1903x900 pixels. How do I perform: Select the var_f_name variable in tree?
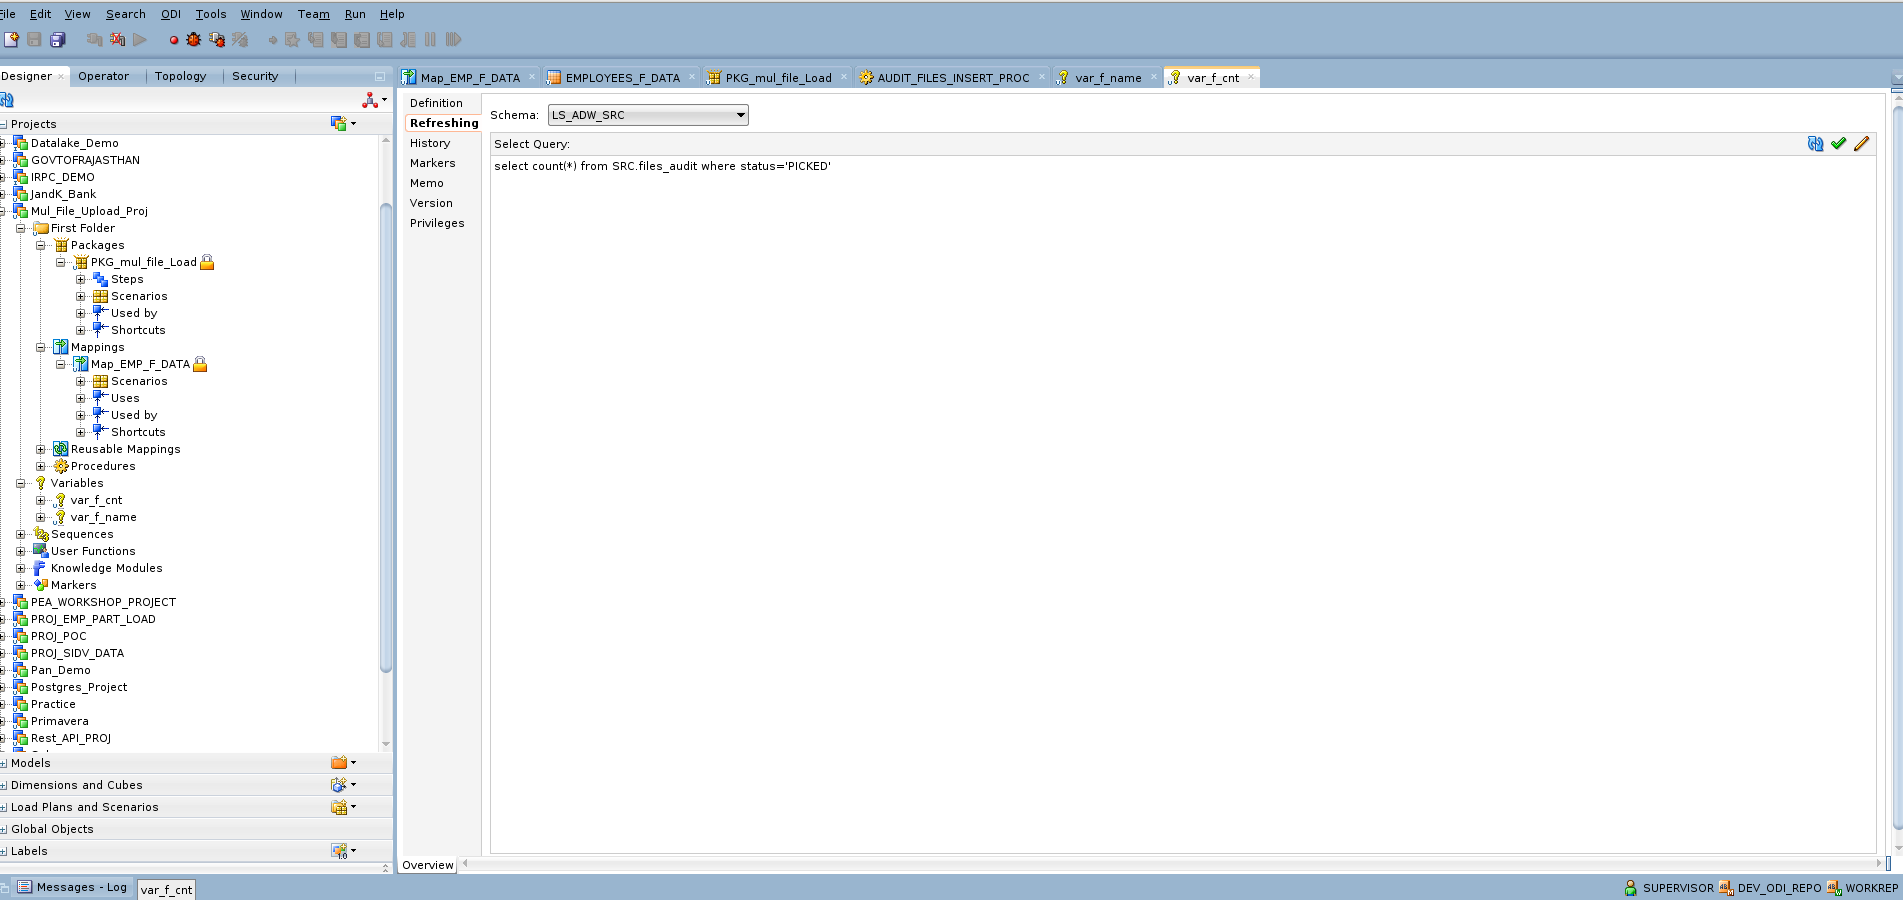(x=103, y=517)
